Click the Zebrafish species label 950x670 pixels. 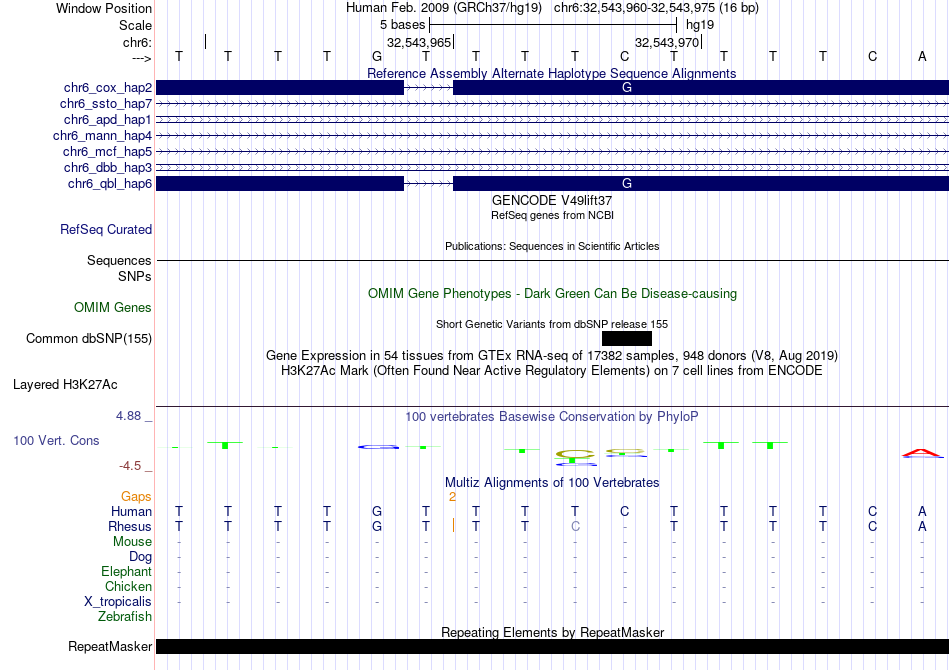(125, 617)
